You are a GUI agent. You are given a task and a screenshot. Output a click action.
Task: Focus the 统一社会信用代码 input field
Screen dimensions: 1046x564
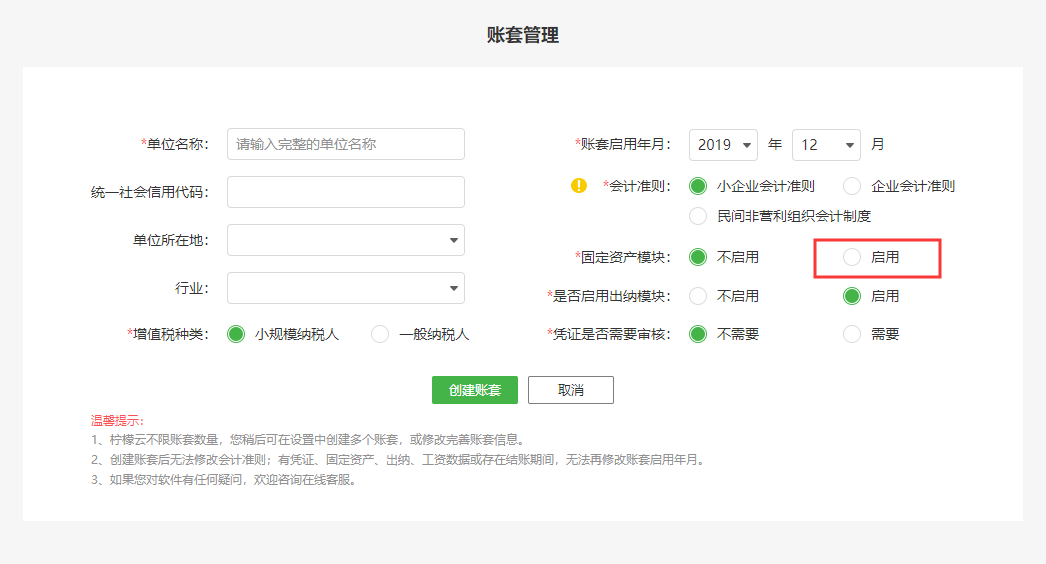tap(346, 192)
